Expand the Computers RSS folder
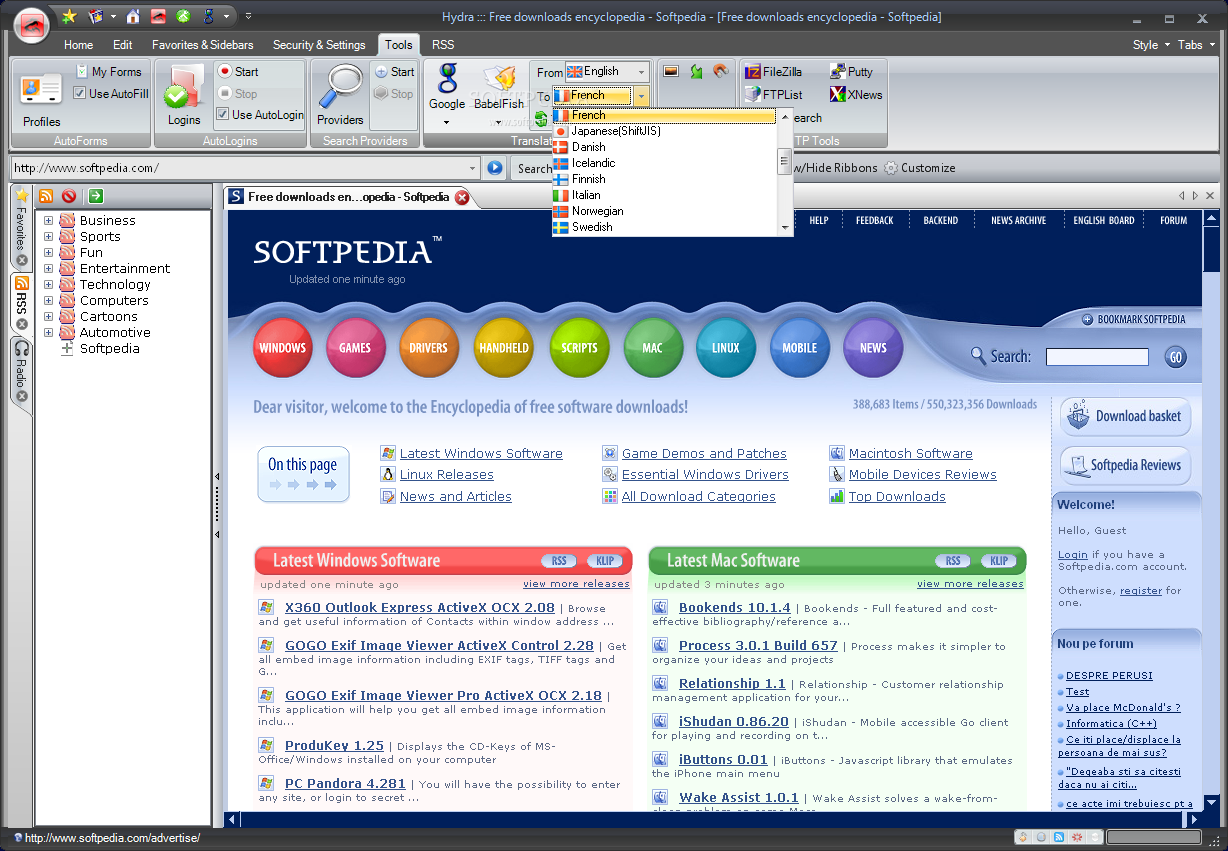The image size is (1228, 851). coord(48,301)
